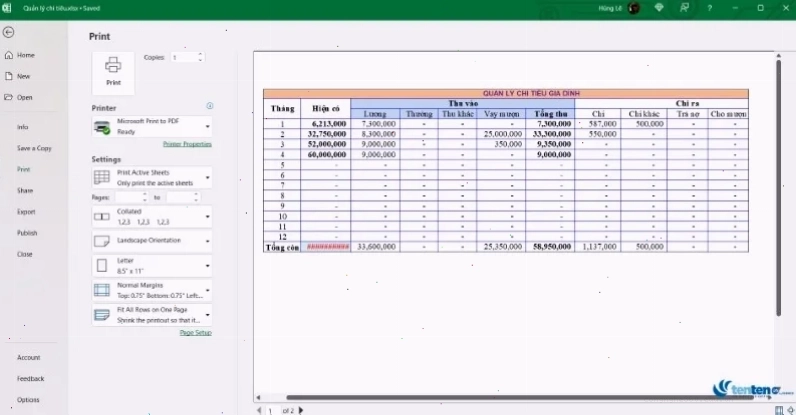Click the Copies number field
The height and width of the screenshot is (416, 796).
[x=183, y=57]
